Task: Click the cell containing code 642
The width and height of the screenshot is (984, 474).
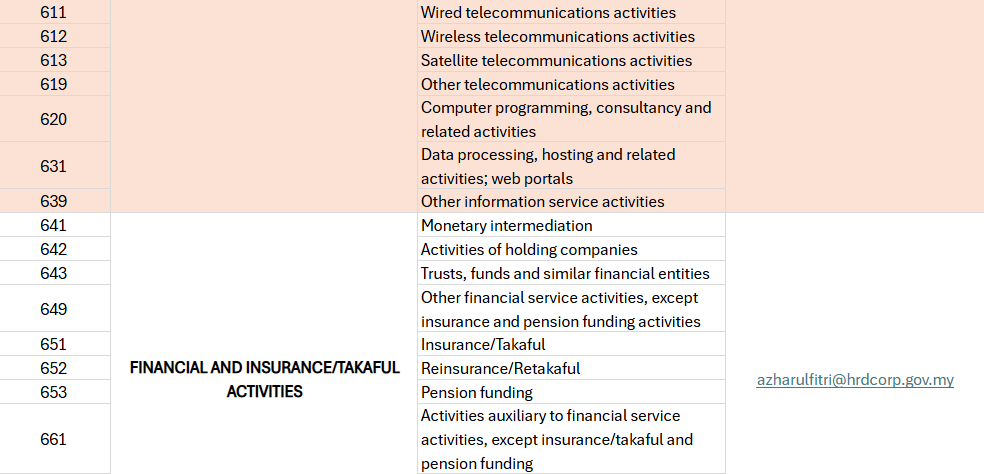Action: pos(54,250)
